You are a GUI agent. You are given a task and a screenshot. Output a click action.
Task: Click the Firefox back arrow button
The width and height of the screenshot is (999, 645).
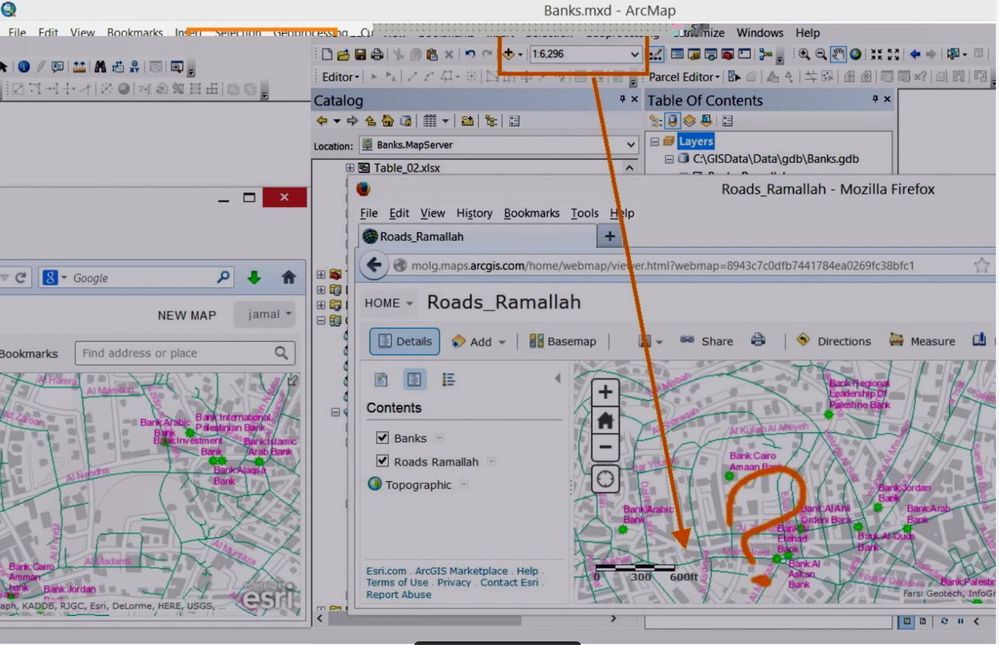tap(374, 265)
